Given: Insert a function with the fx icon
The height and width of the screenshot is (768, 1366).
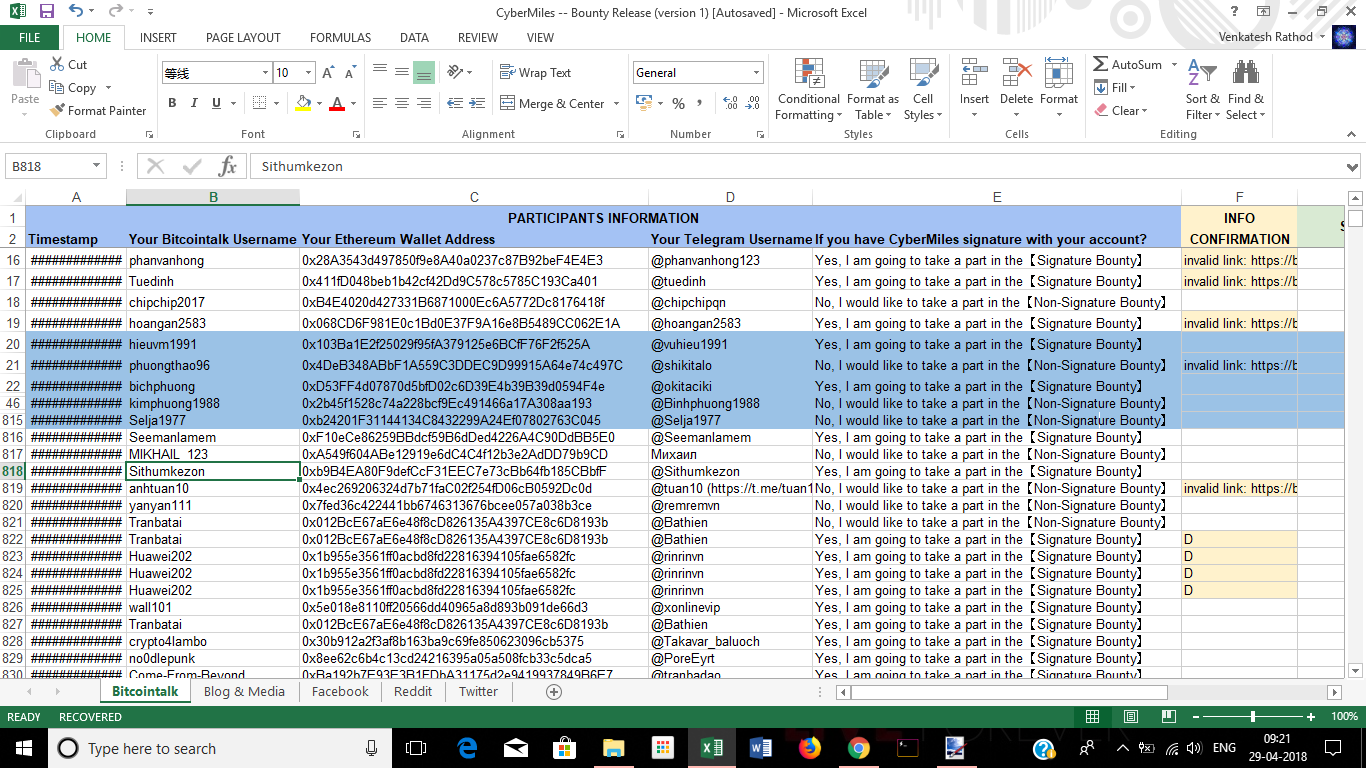Looking at the screenshot, I should (227, 166).
